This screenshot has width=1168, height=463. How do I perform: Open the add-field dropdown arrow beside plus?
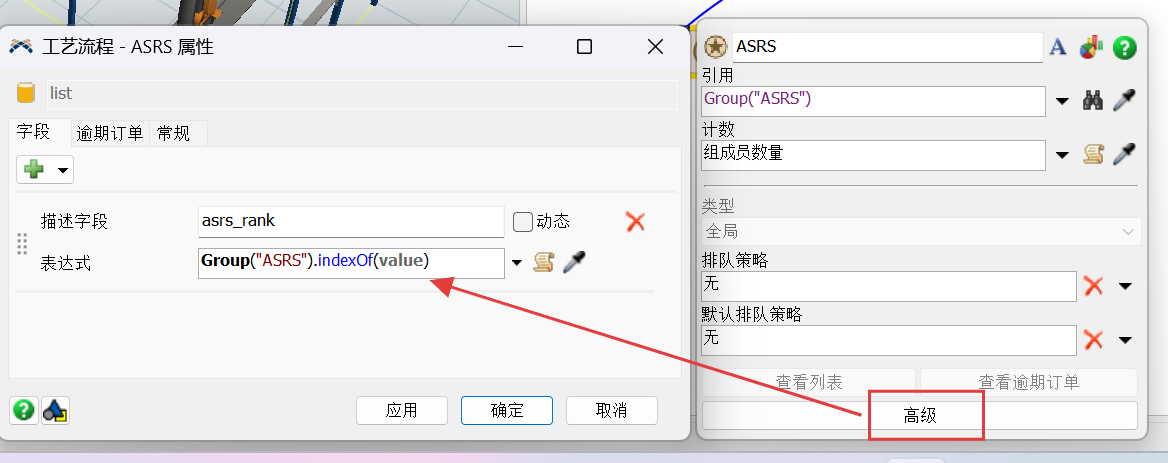(63, 170)
